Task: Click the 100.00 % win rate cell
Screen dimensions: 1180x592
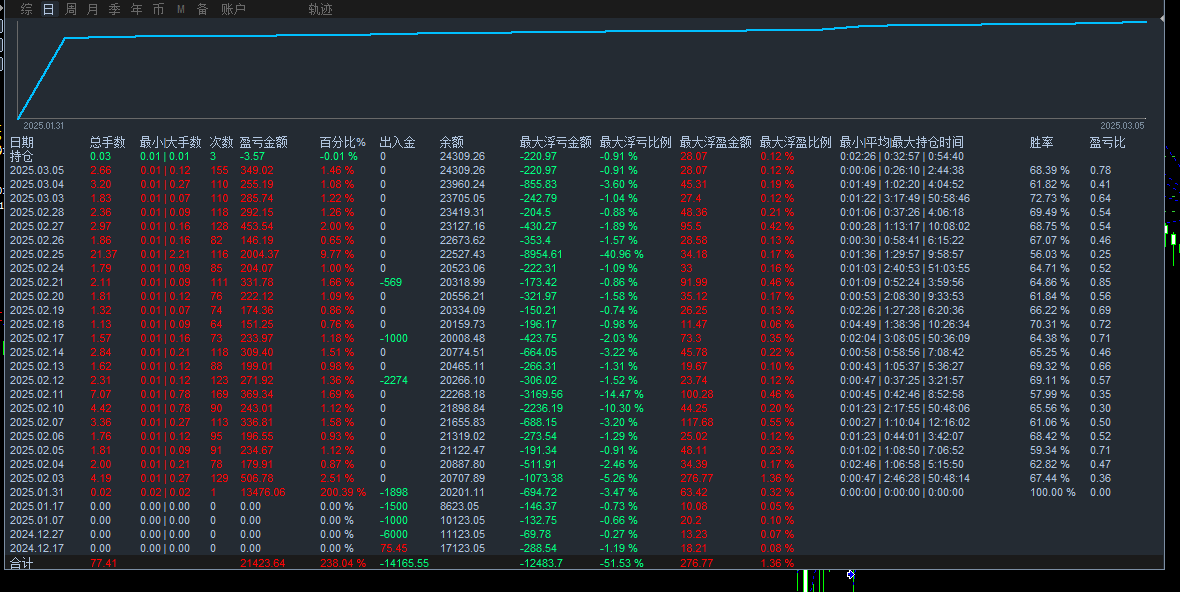Action: coord(1052,492)
